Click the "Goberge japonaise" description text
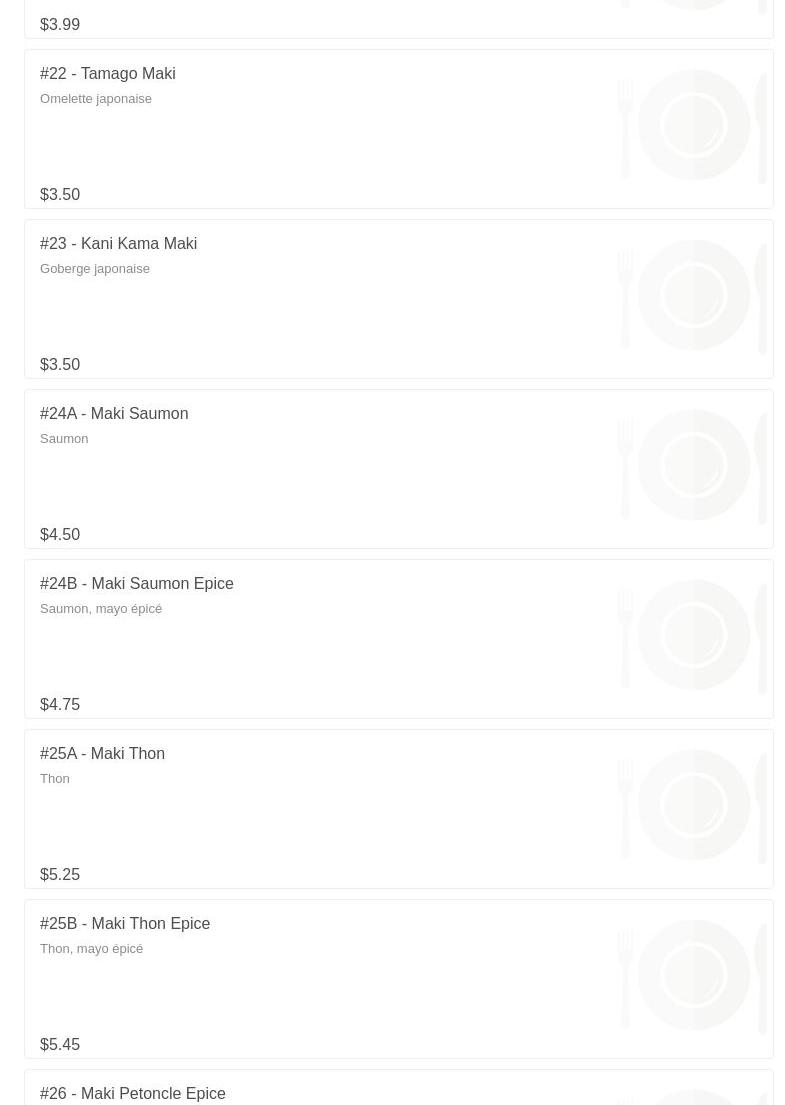 point(95,269)
